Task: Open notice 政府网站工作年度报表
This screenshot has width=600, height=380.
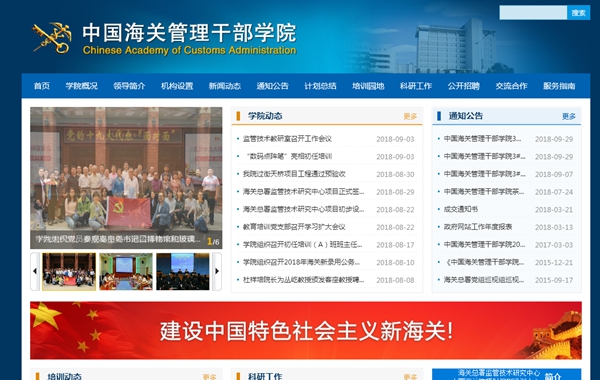Action: pyautogui.click(x=478, y=227)
